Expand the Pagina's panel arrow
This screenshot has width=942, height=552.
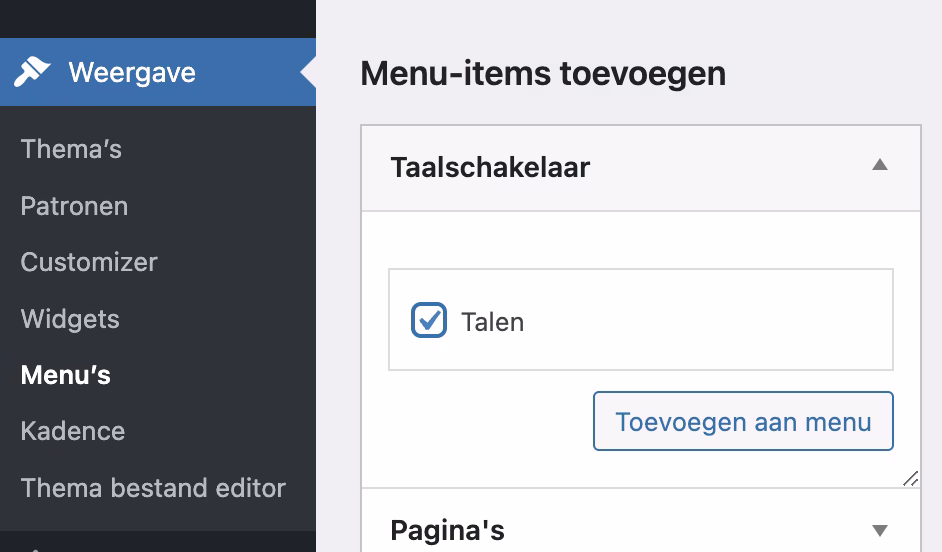880,530
